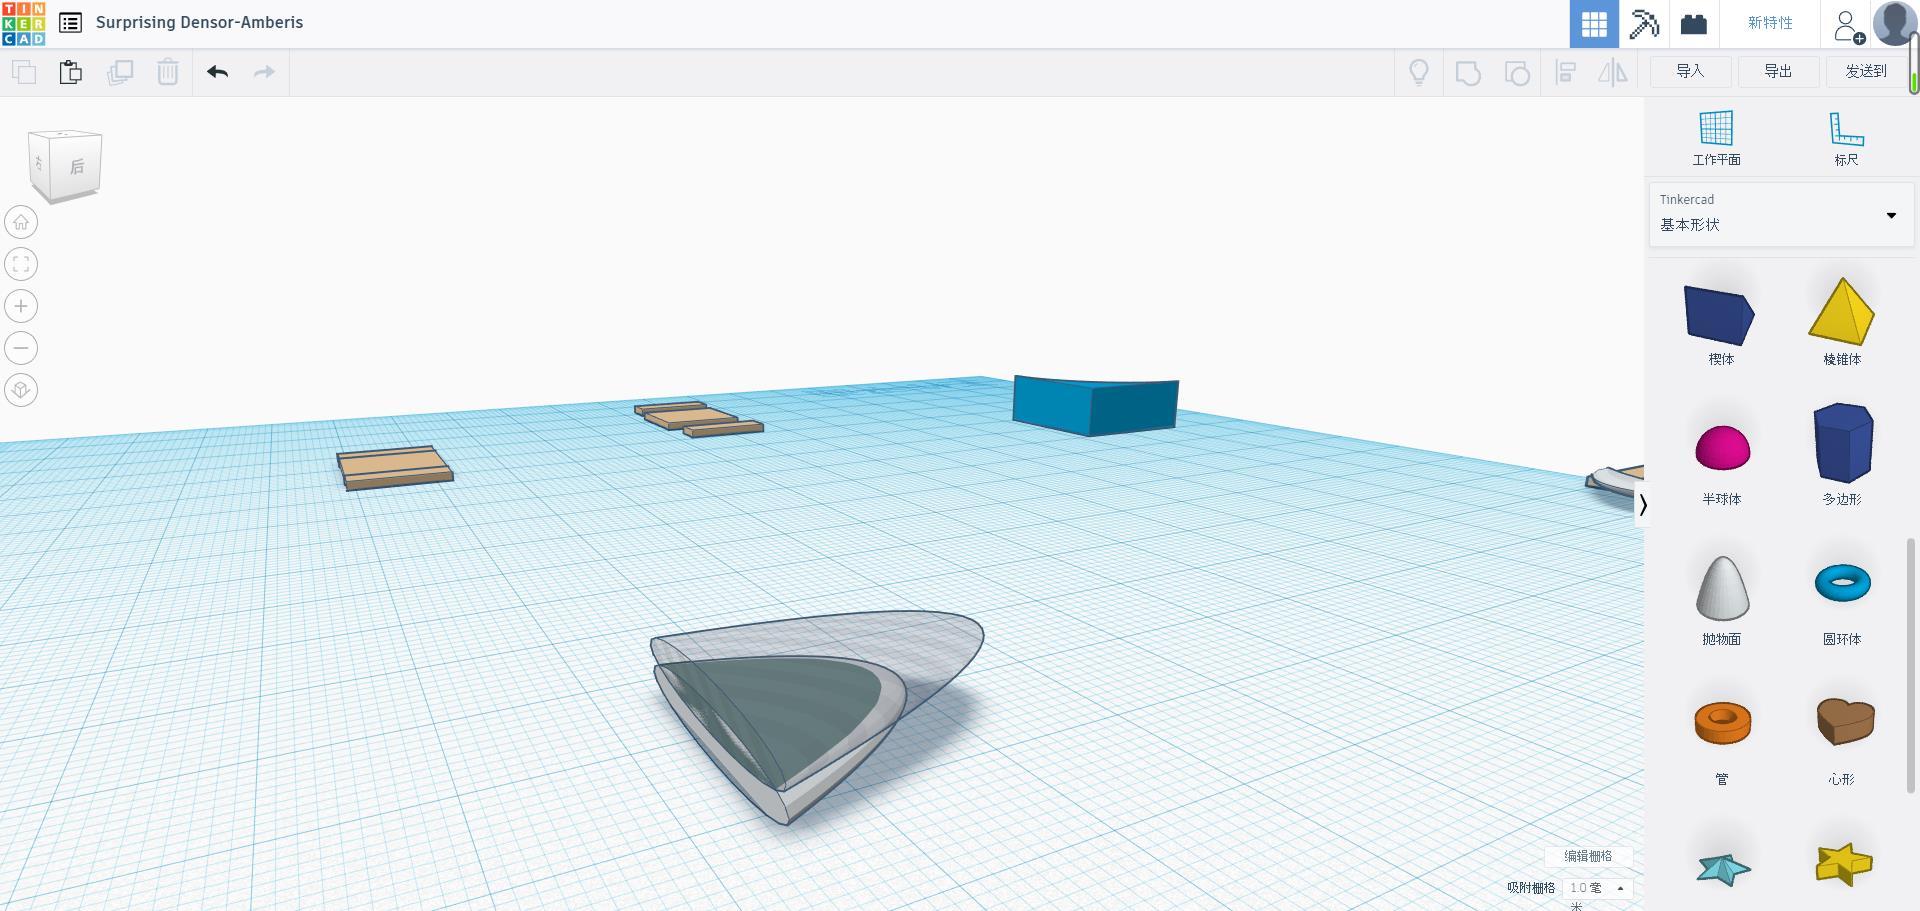Screen dimensions: 1920x911
Task: Collapse the shapes panel chevron
Action: point(1642,505)
